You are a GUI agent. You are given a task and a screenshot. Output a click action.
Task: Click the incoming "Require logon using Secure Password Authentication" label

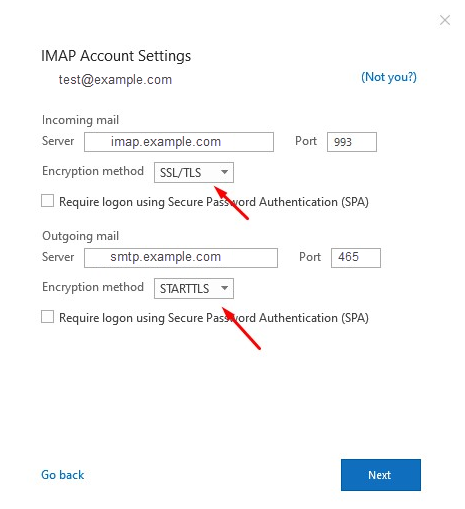pyautogui.click(x=214, y=202)
